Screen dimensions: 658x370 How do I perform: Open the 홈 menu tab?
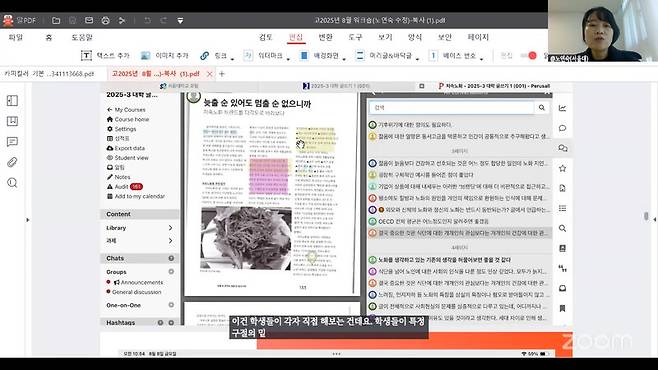pyautogui.click(x=49, y=37)
